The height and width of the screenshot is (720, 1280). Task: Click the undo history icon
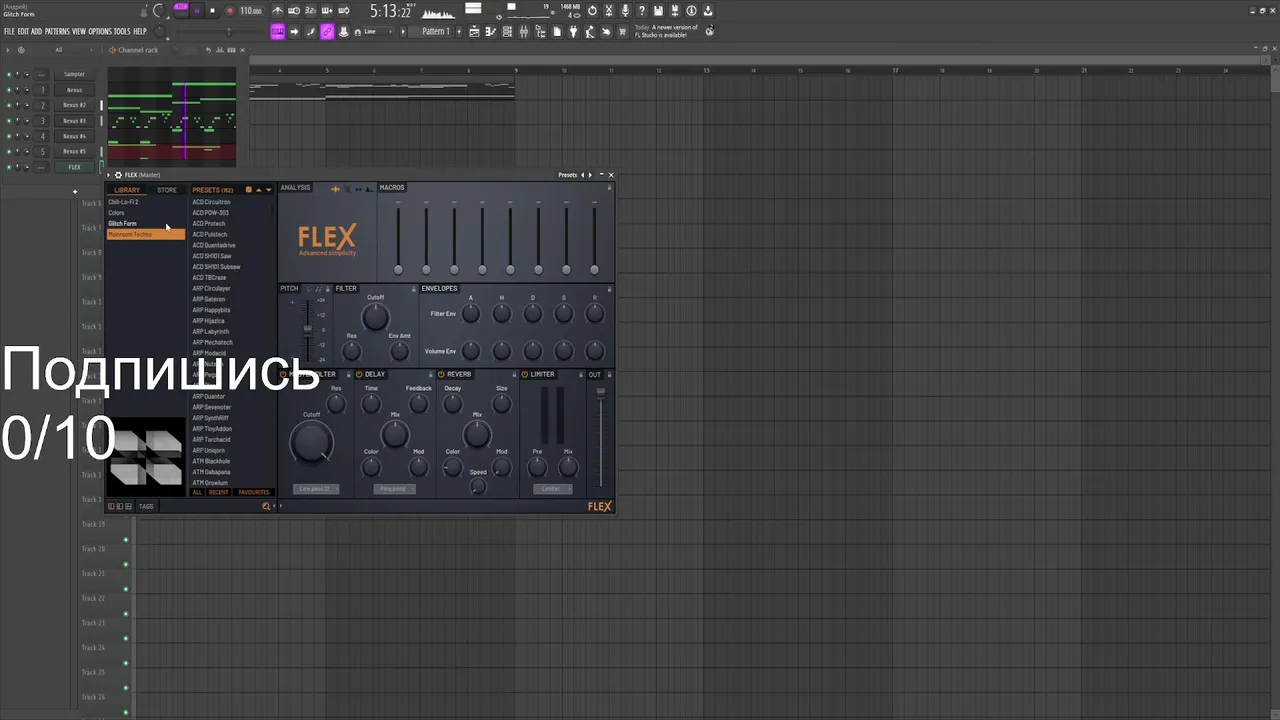(x=593, y=11)
